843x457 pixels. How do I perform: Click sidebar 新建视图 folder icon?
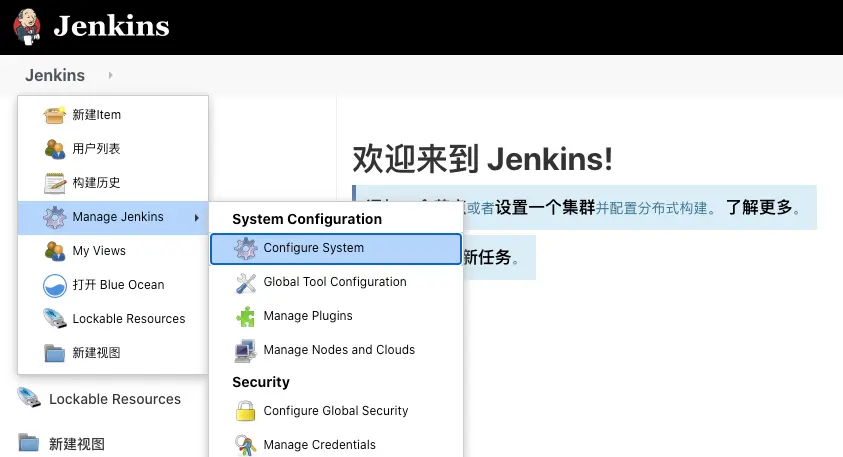click(x=29, y=443)
